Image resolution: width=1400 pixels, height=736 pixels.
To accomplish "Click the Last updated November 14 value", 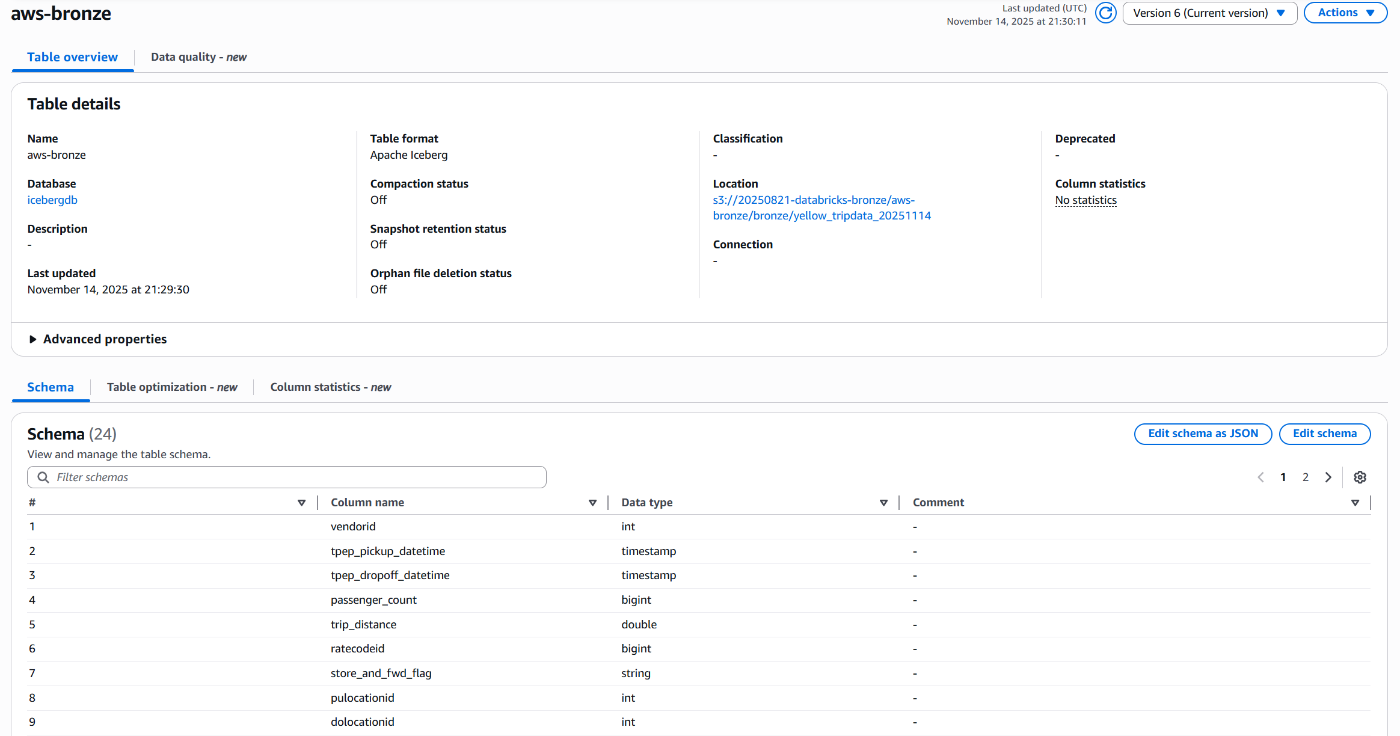I will coord(108,289).
